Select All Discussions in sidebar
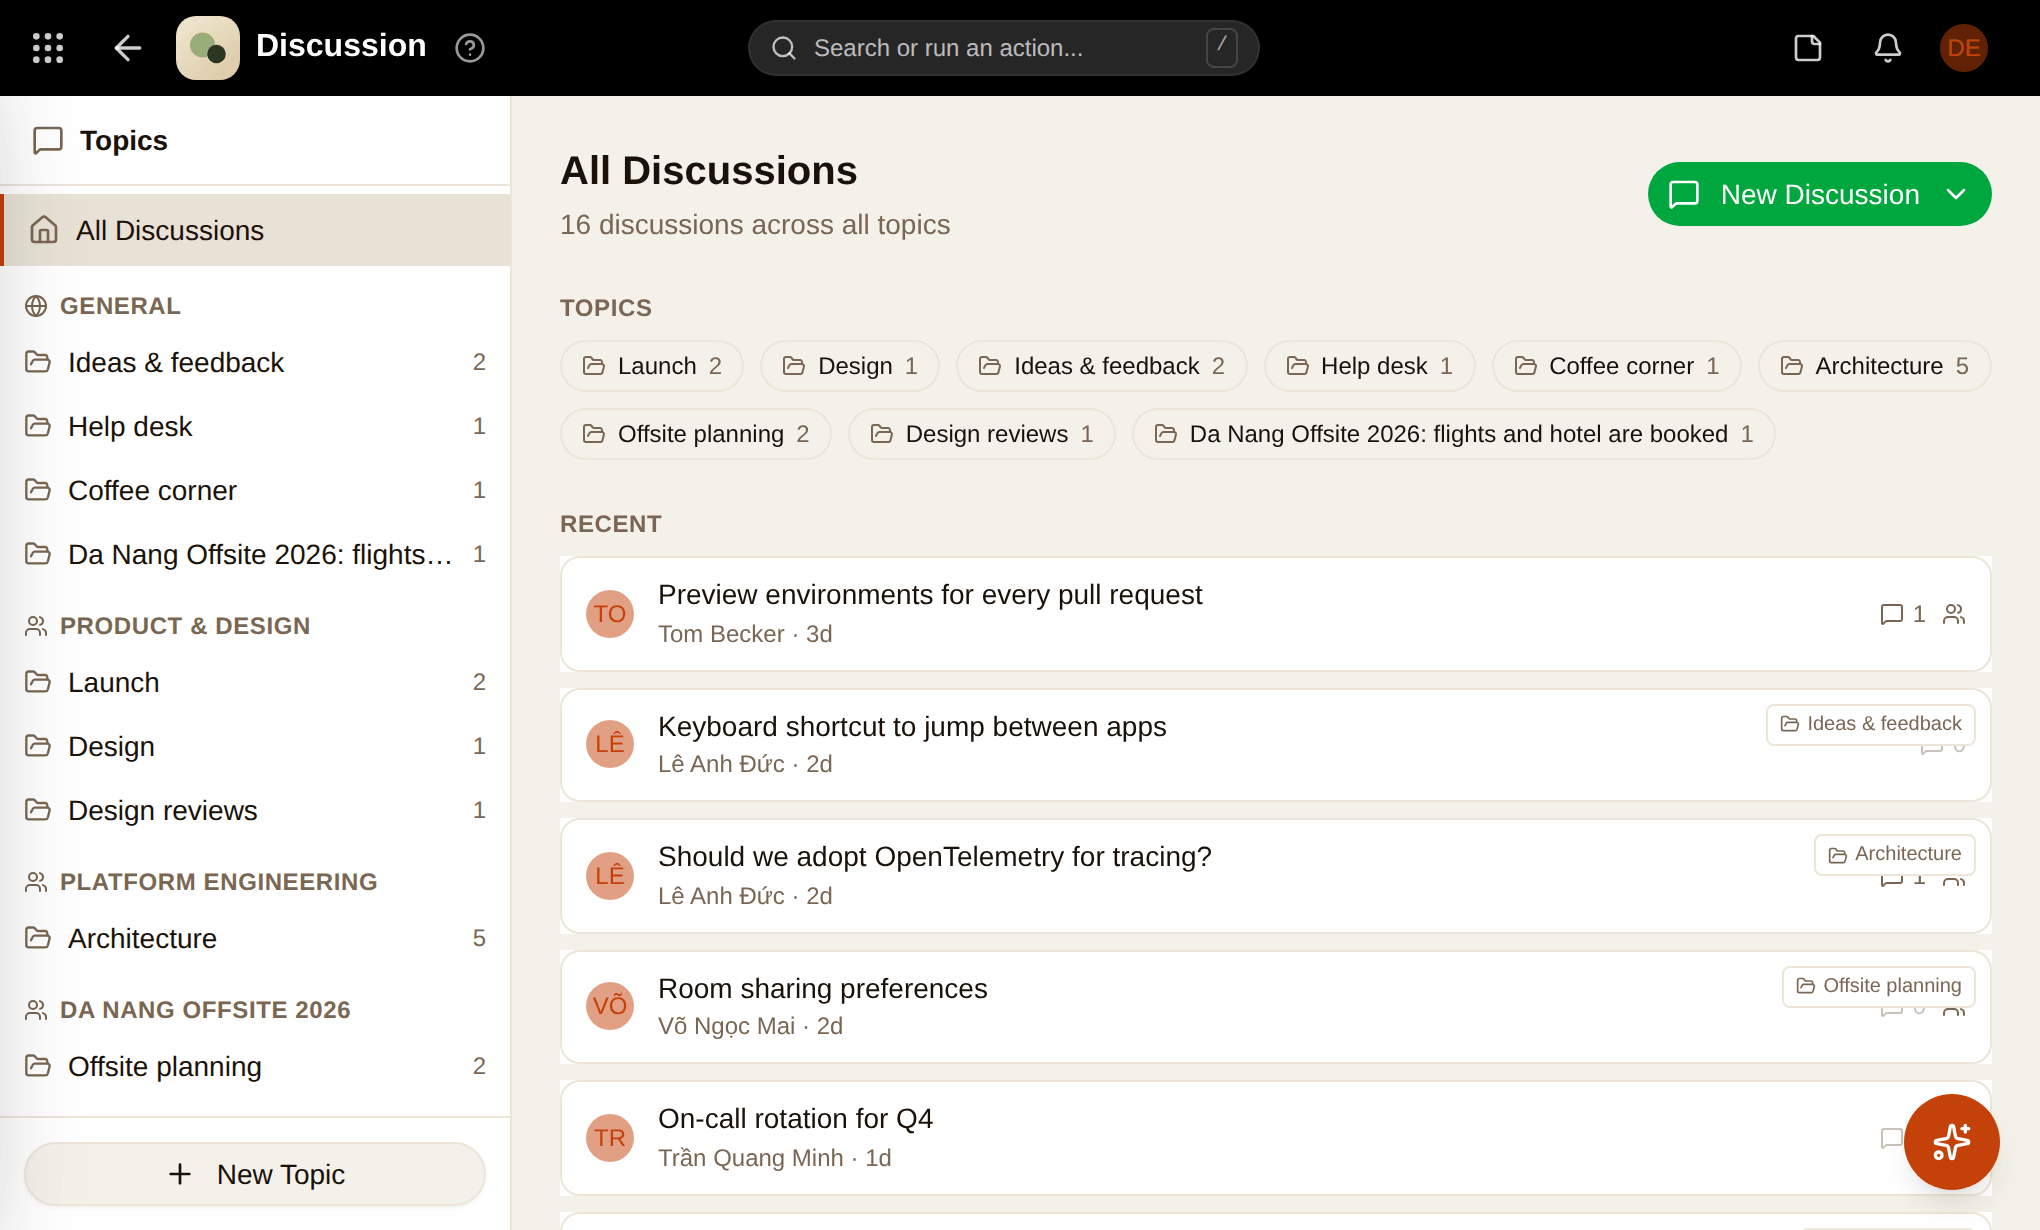2040x1230 pixels. 255,230
